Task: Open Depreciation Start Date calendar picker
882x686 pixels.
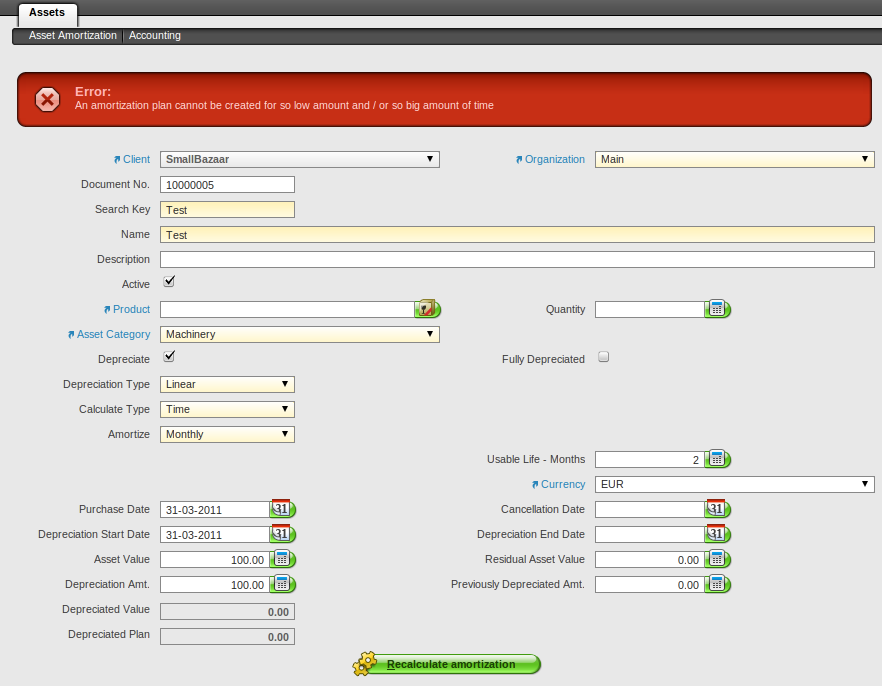Action: pyautogui.click(x=282, y=534)
